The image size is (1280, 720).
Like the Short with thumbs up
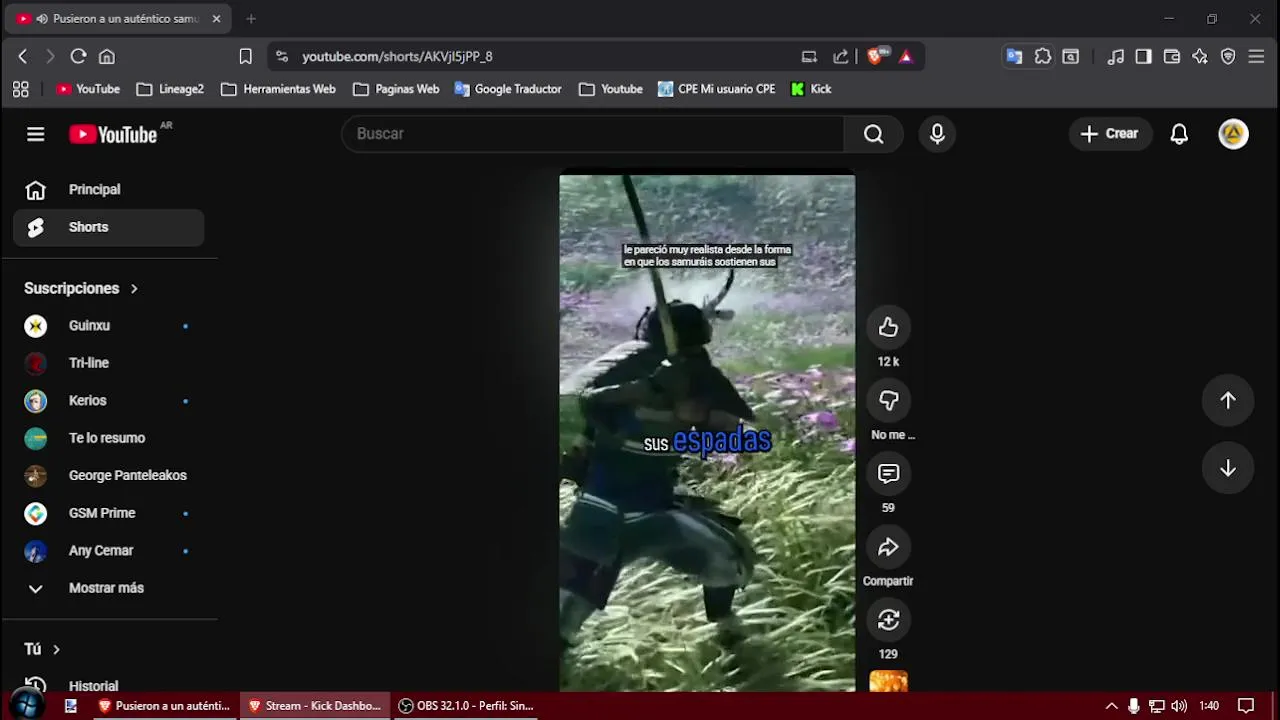[888, 327]
